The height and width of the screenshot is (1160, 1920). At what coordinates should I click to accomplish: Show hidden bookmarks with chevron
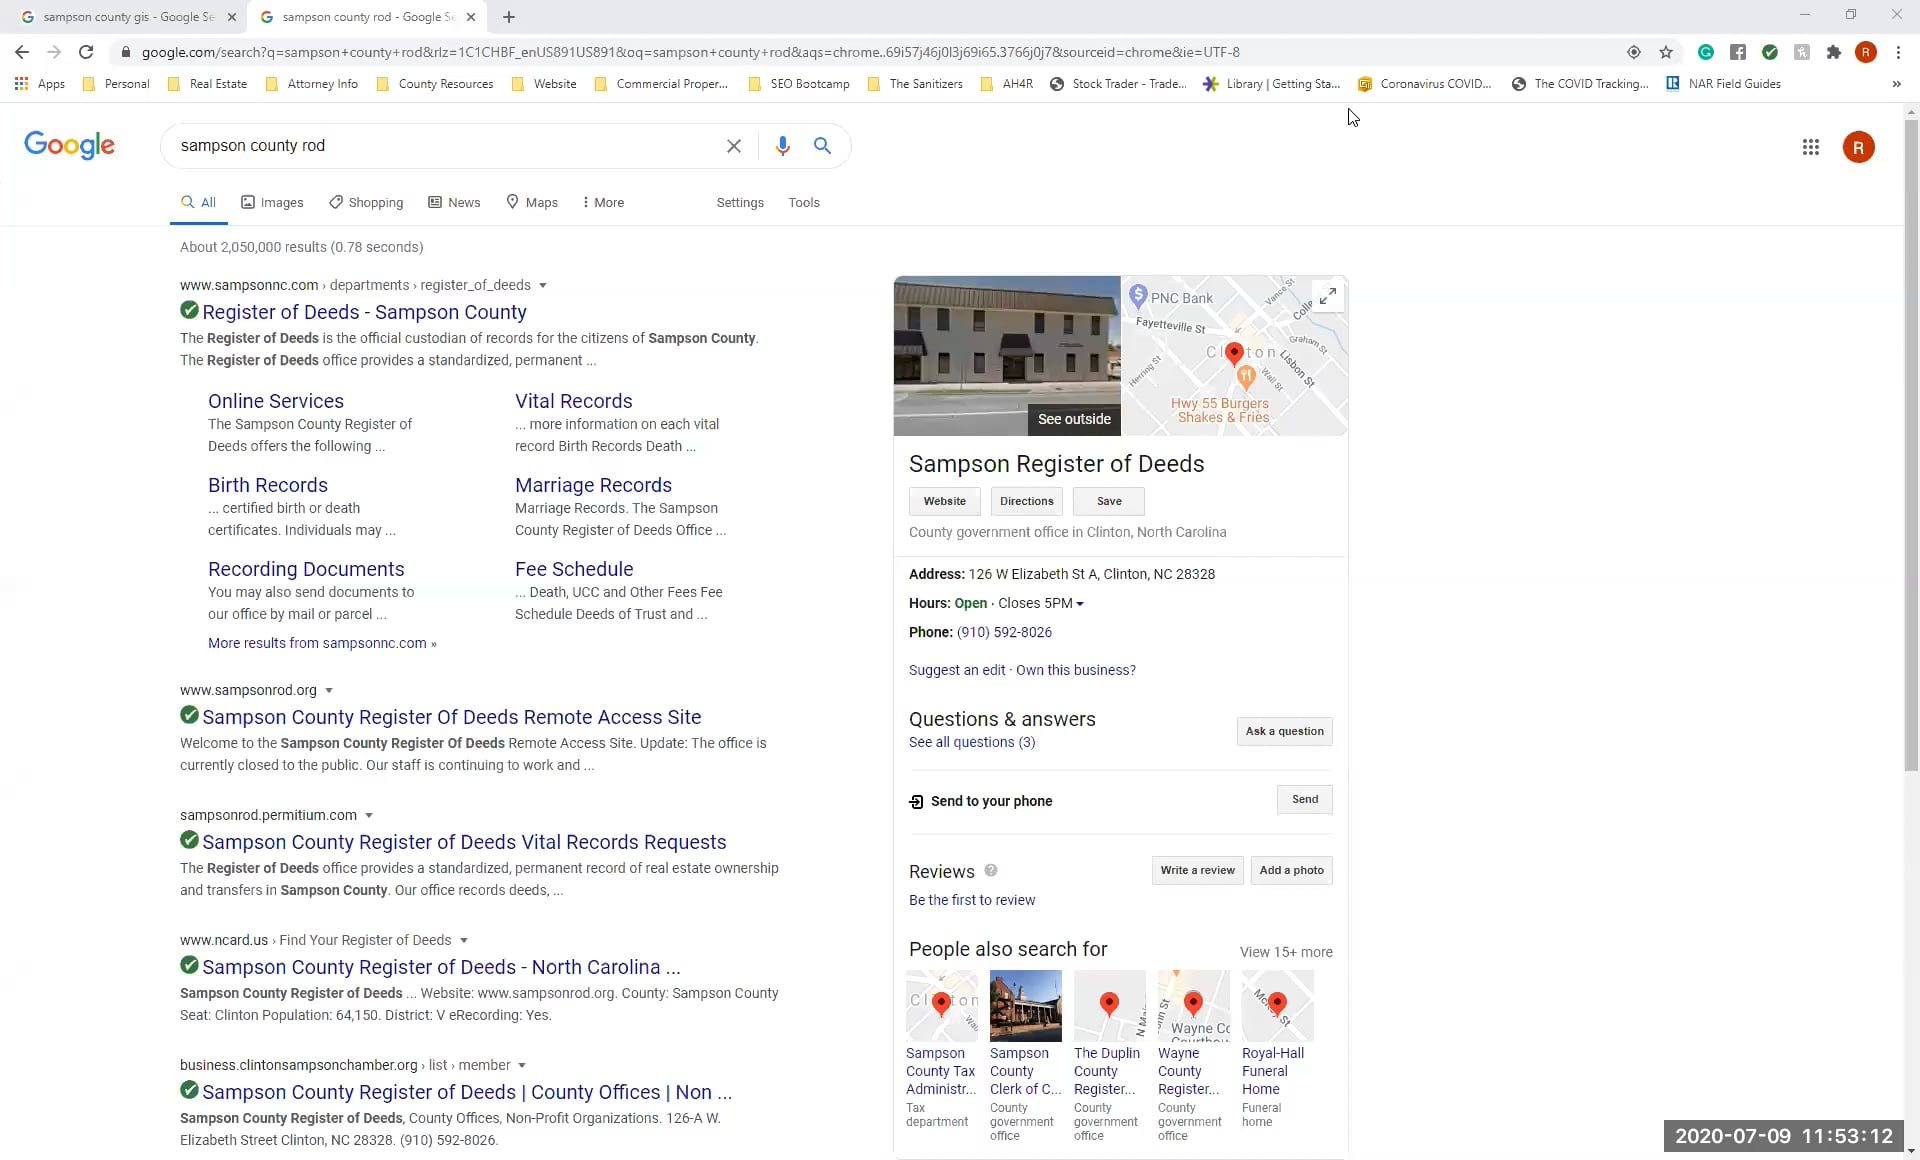tap(1896, 84)
